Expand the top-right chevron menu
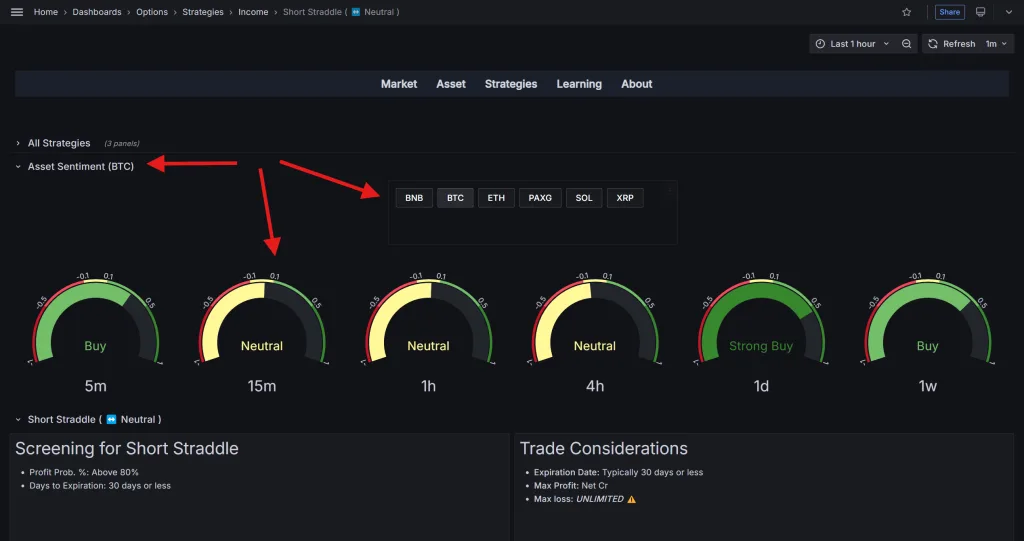Viewport: 1024px width, 541px height. [x=1008, y=12]
